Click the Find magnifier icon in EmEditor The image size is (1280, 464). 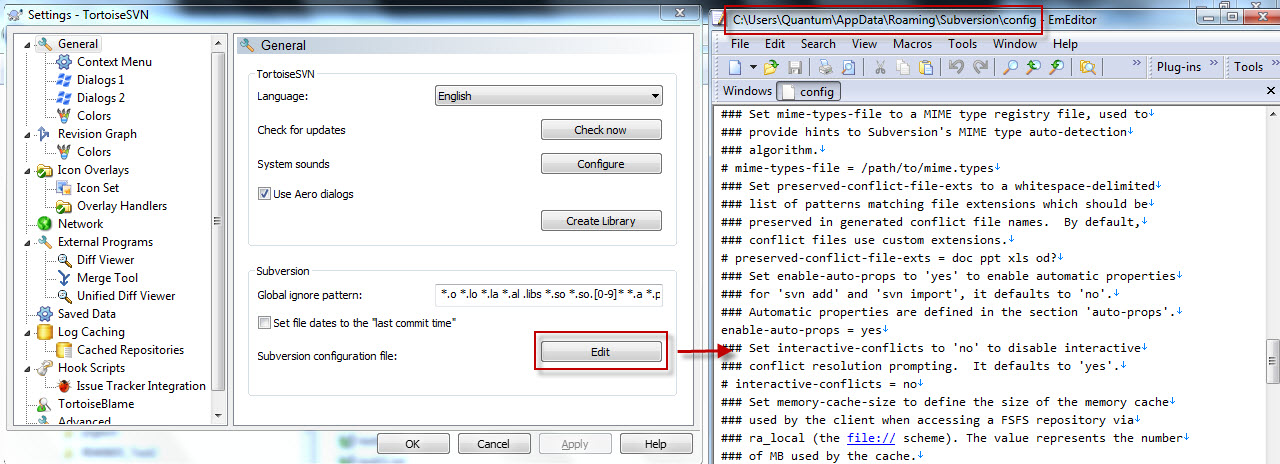click(x=1010, y=67)
